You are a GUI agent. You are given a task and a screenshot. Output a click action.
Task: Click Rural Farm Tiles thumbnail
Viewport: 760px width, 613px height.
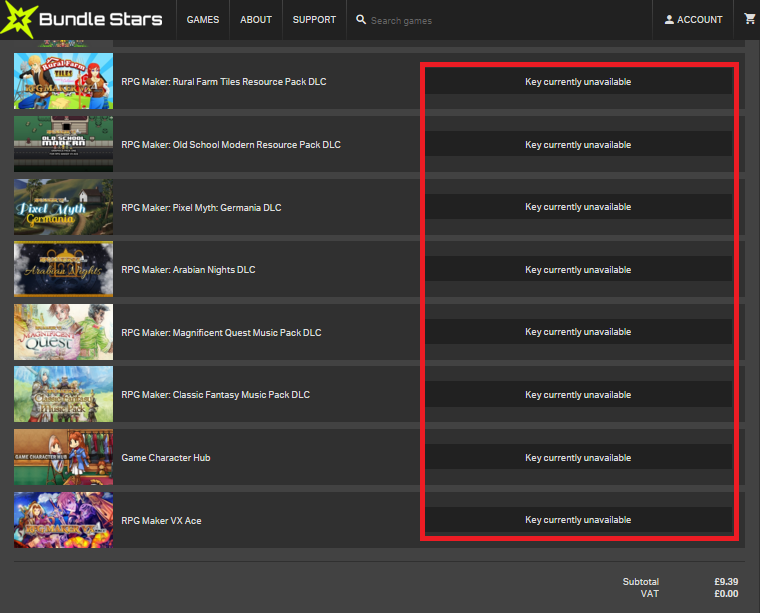coord(63,82)
